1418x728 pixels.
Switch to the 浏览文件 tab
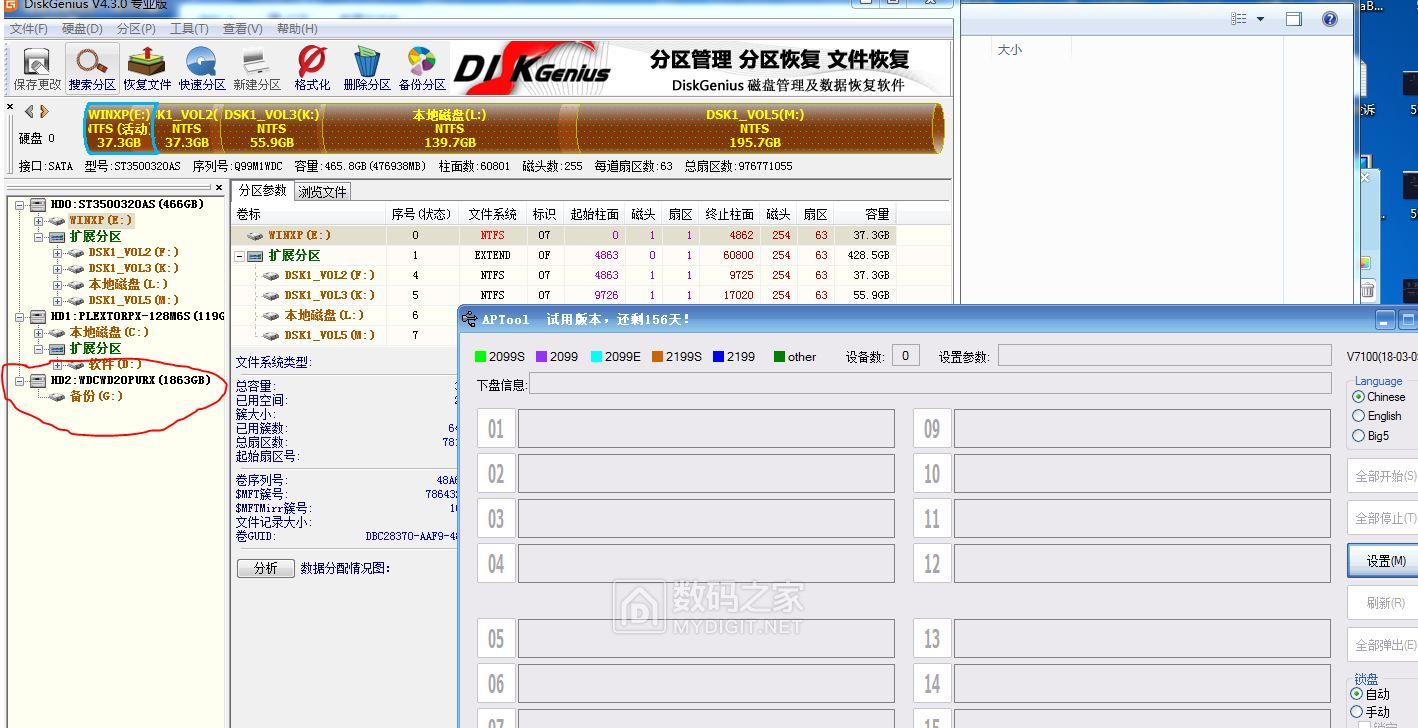pos(322,190)
